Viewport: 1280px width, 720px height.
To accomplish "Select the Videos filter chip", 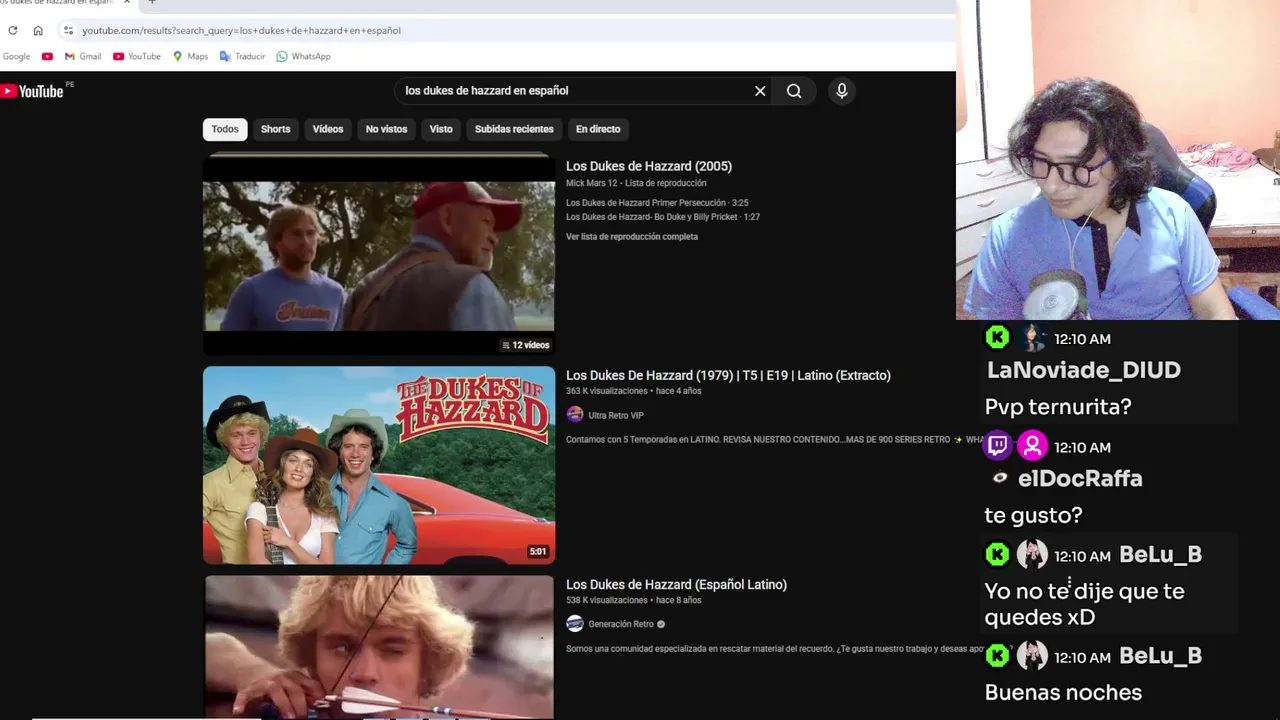I will 328,129.
